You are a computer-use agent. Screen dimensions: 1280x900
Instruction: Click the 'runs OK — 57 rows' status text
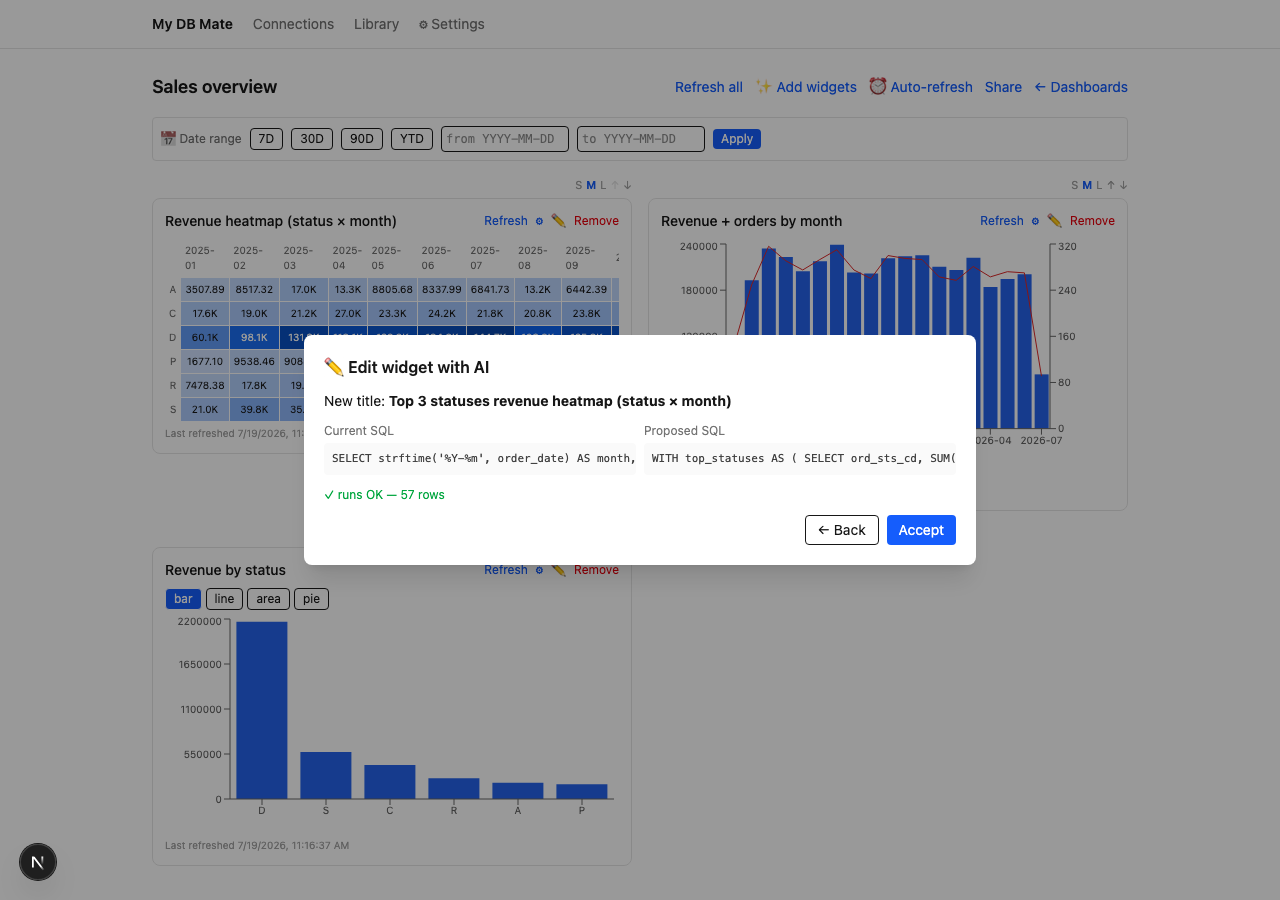coord(384,495)
